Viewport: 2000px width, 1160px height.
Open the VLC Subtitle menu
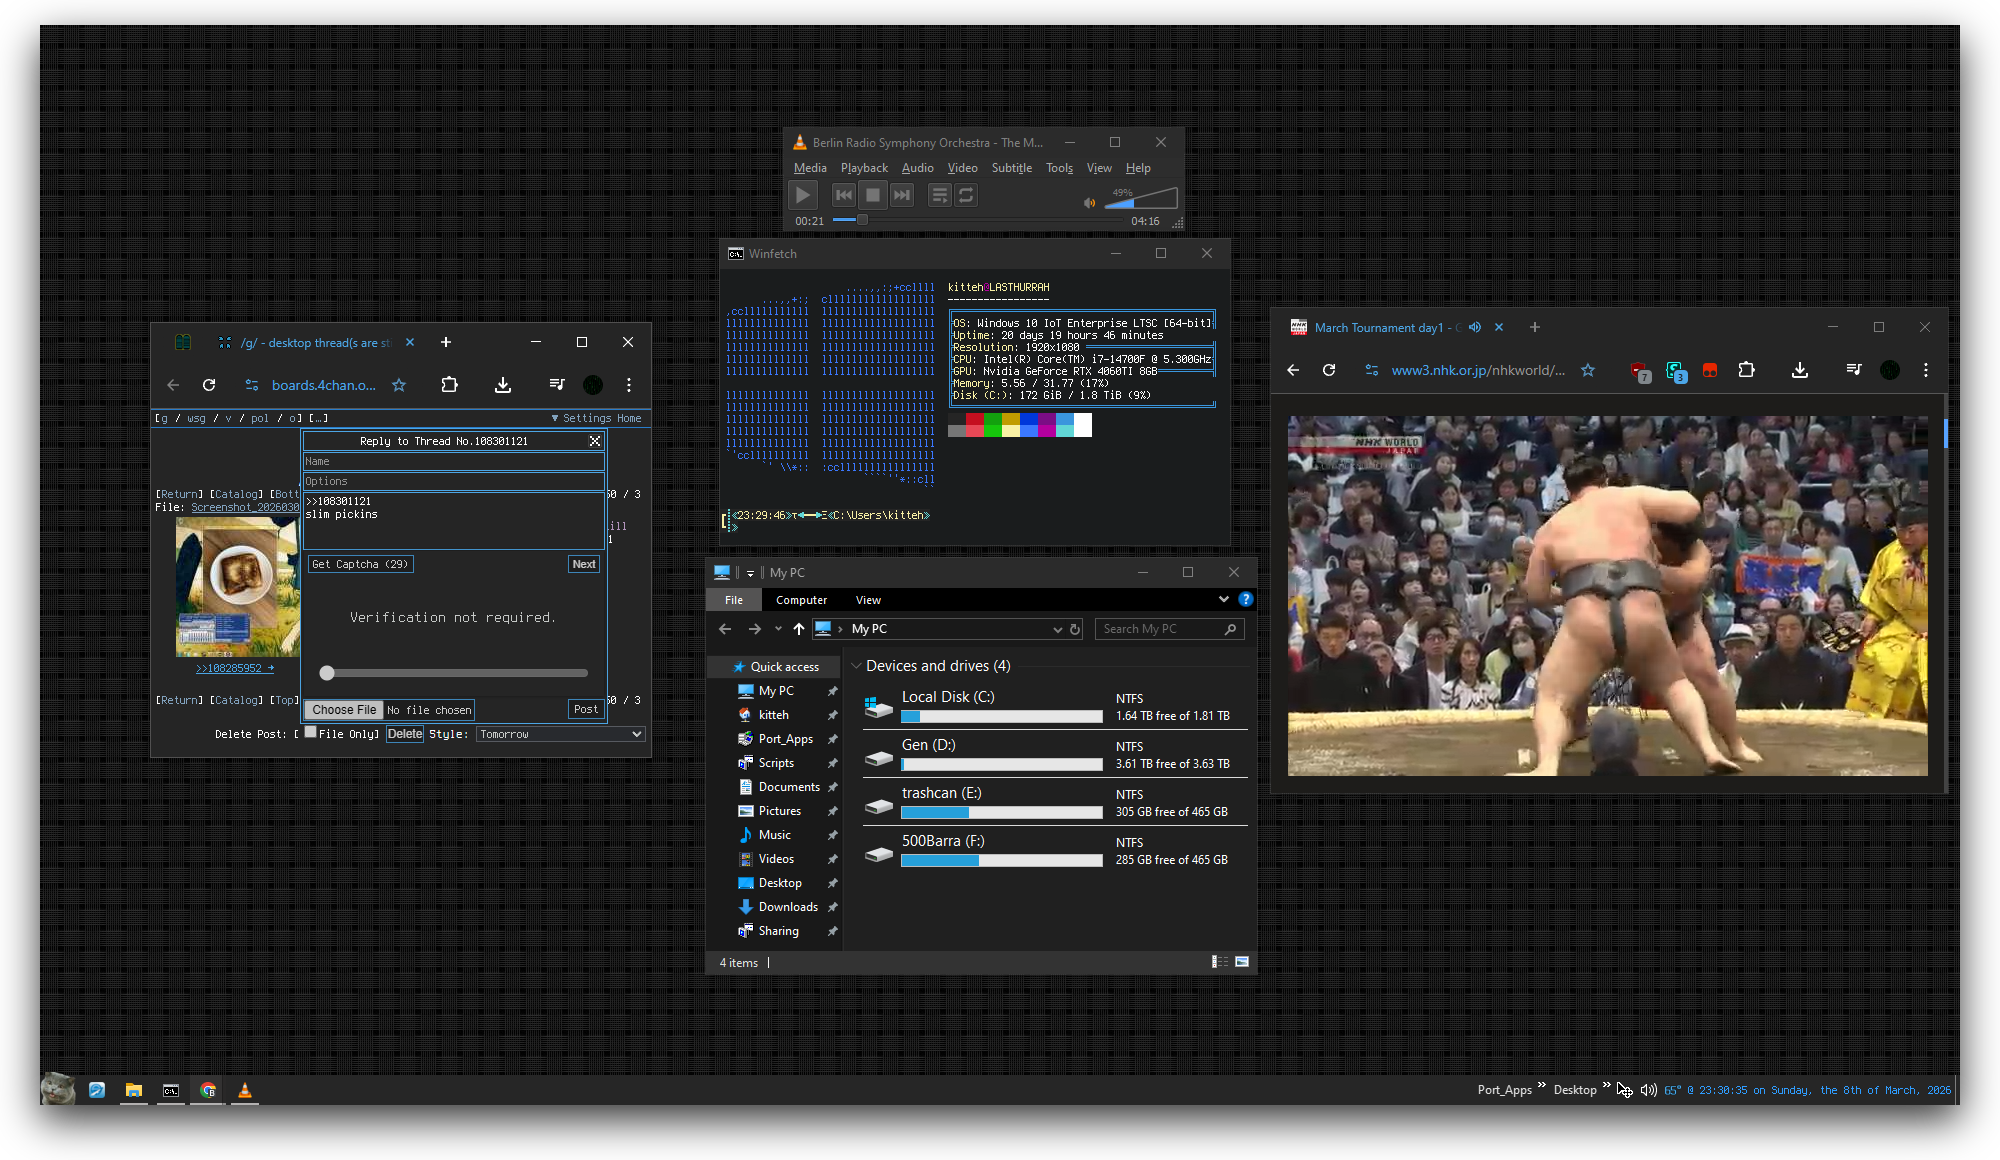[x=1011, y=168]
